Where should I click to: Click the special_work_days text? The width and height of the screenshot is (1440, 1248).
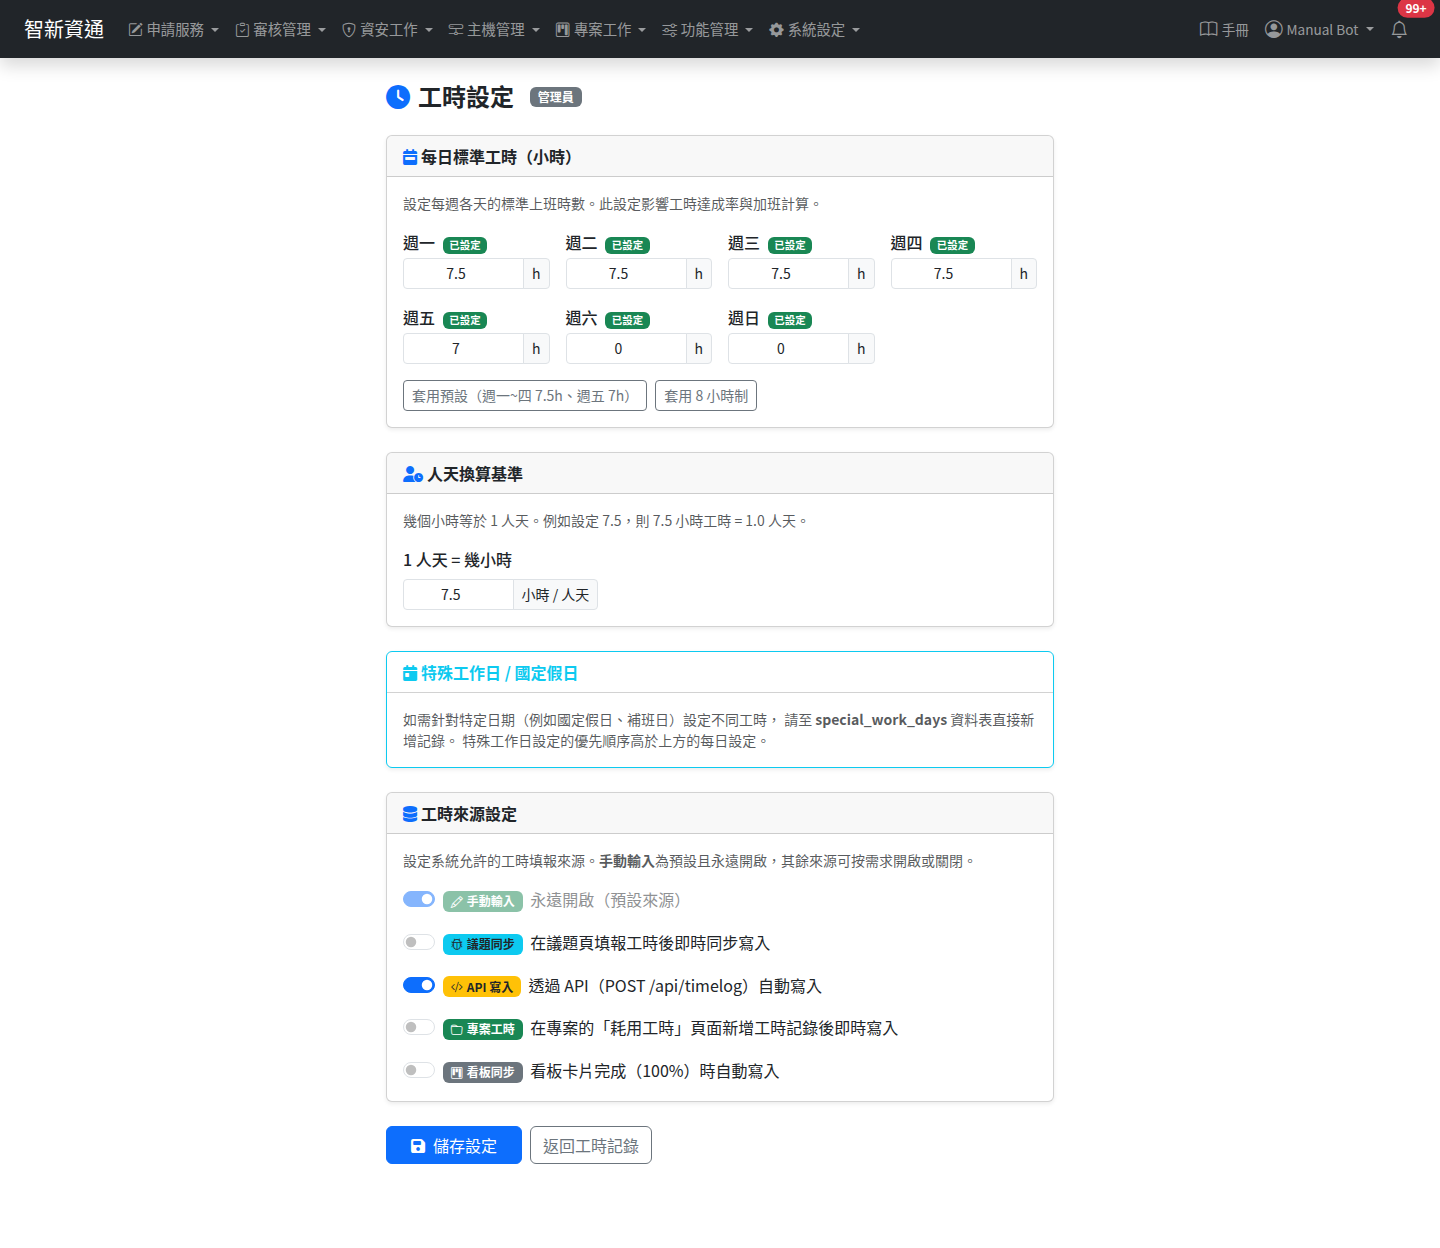(x=881, y=720)
